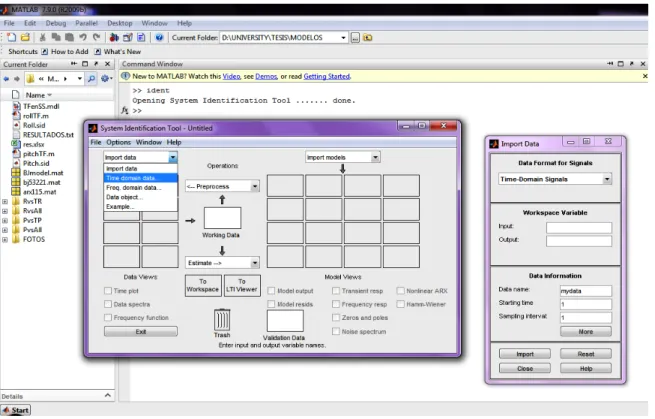Click the Input workspace variable field

click(x=579, y=227)
